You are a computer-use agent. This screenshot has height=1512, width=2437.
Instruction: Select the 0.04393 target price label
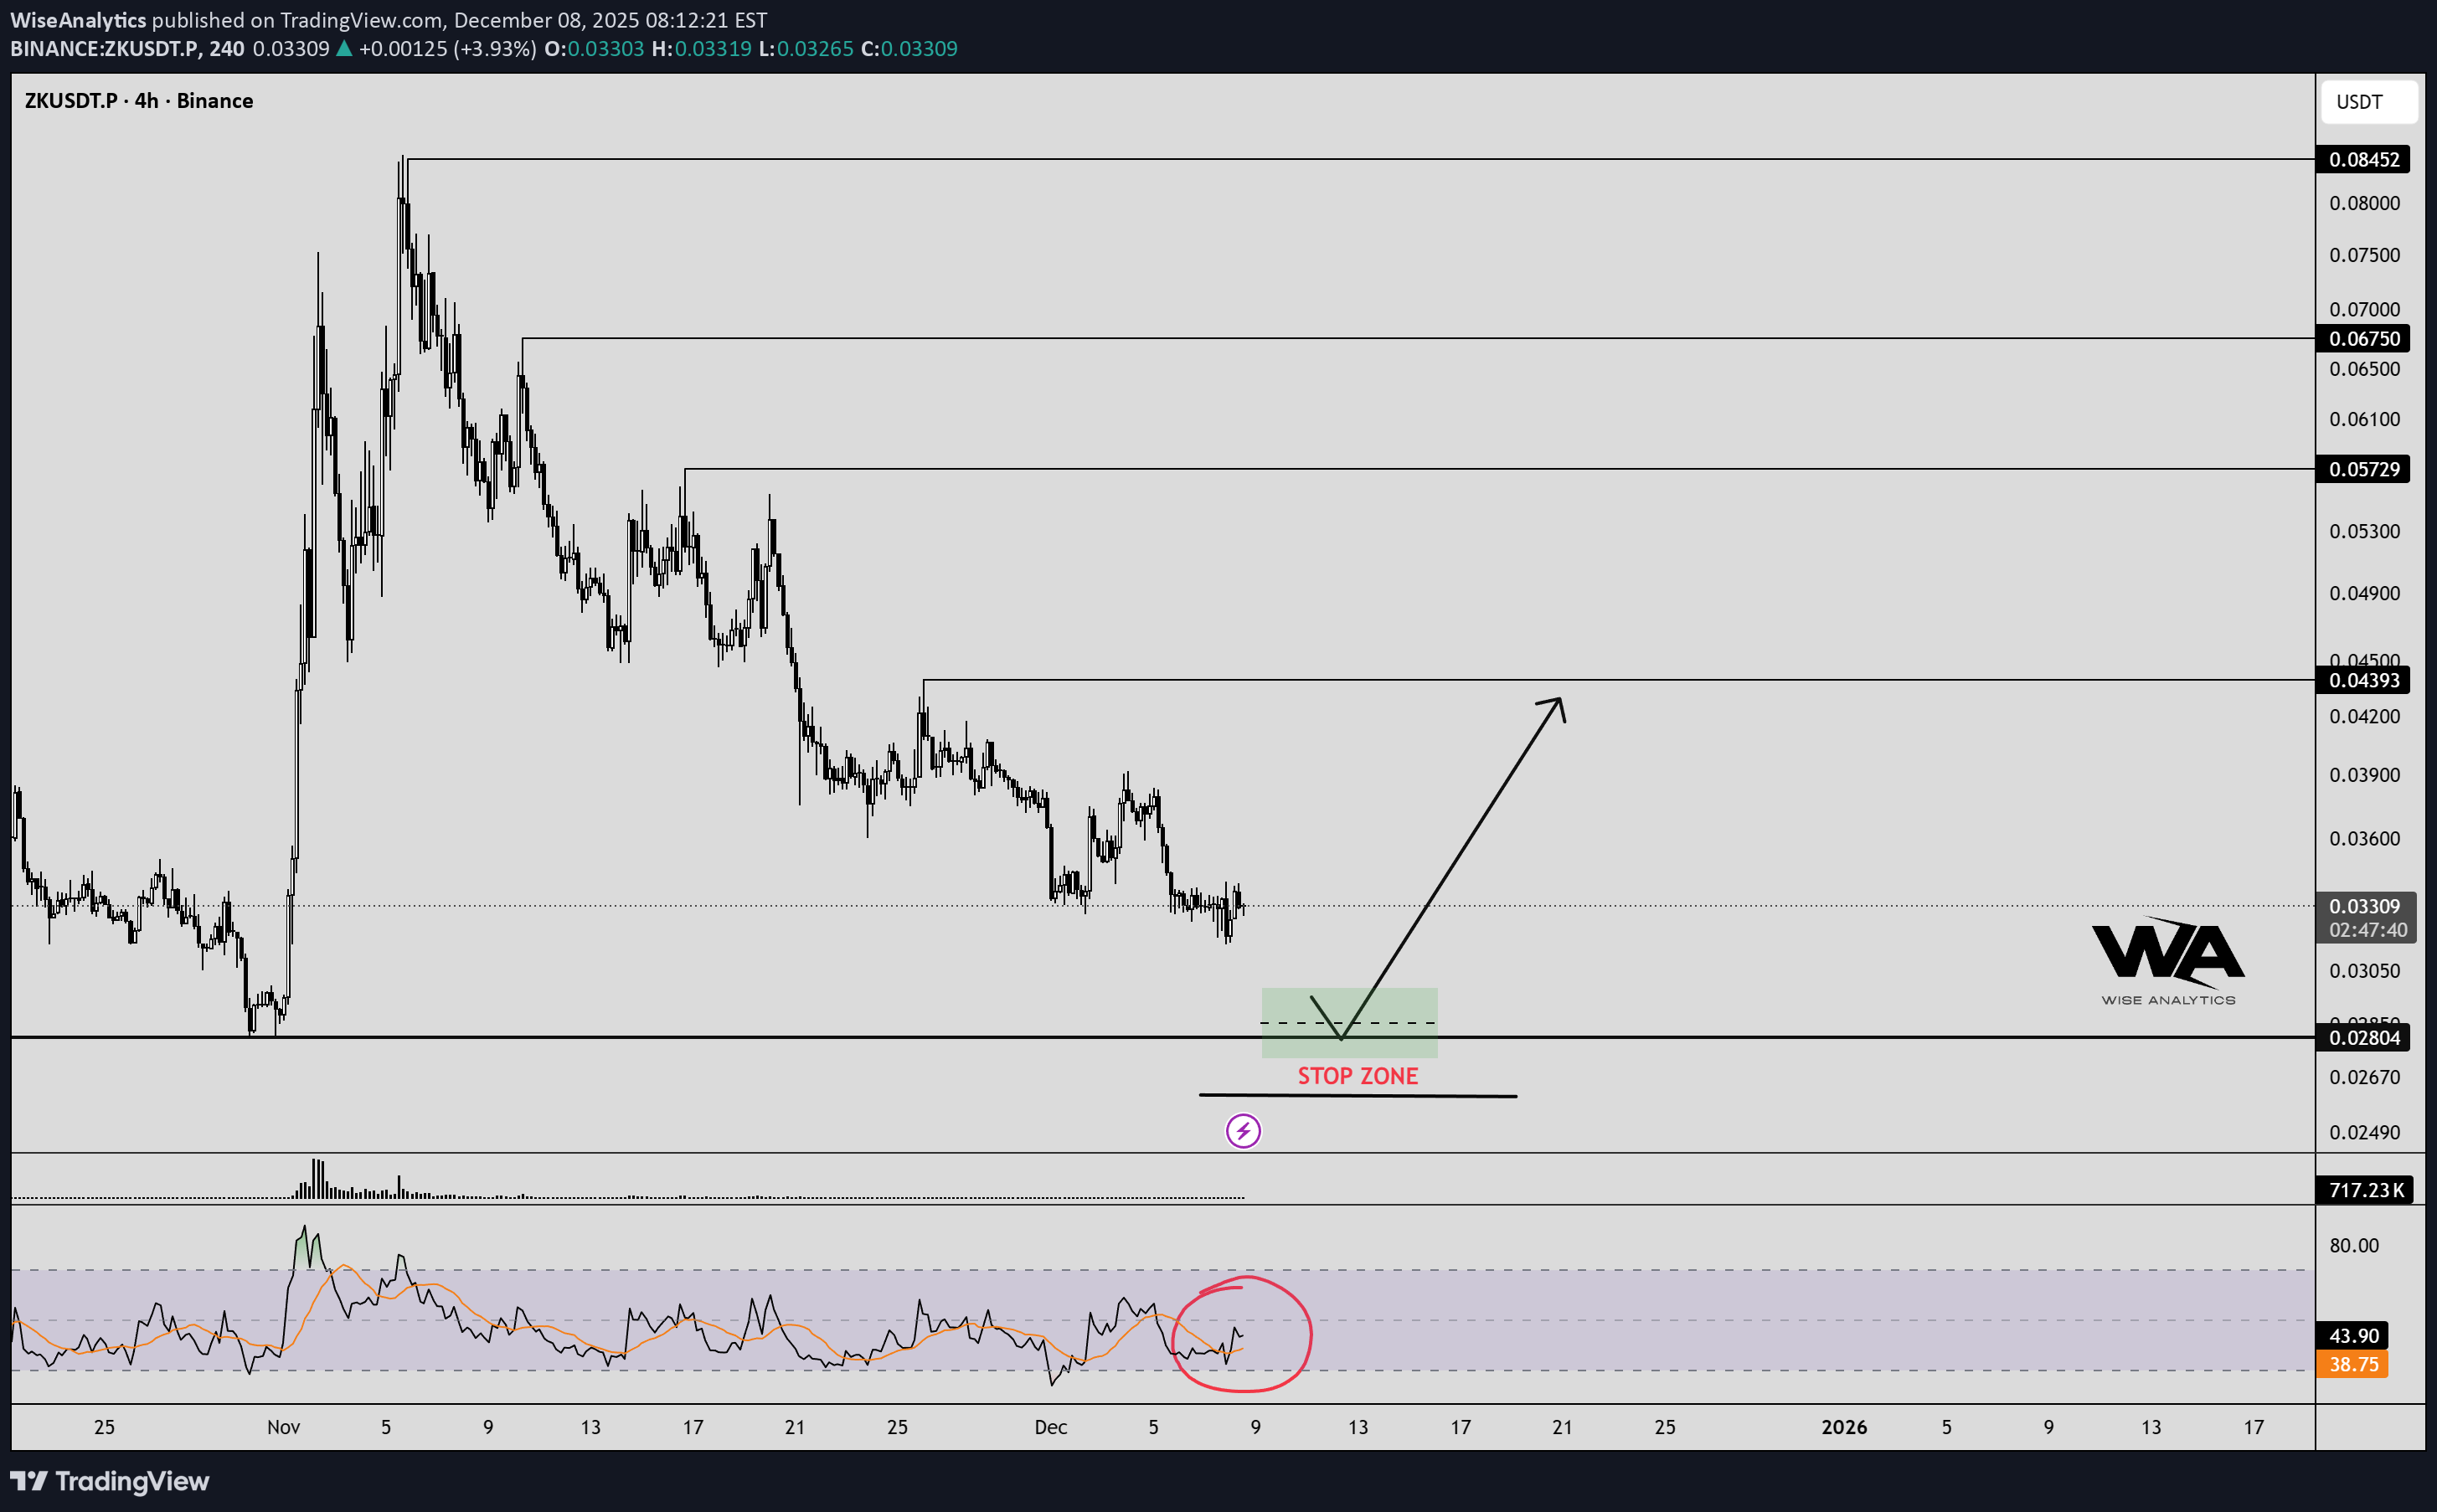pos(2363,681)
